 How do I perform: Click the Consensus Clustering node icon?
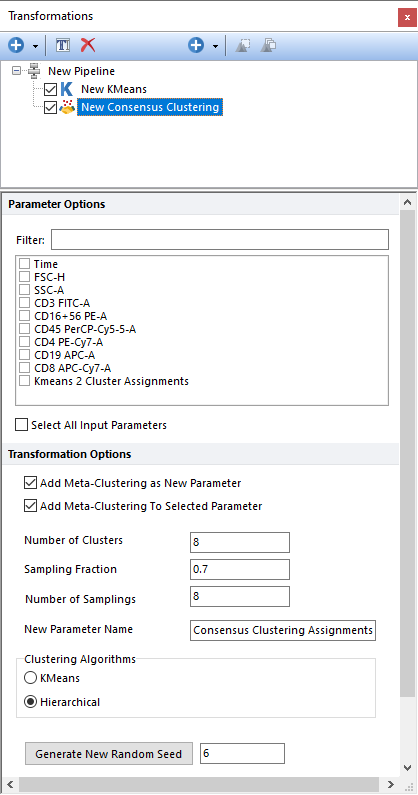tap(67, 107)
